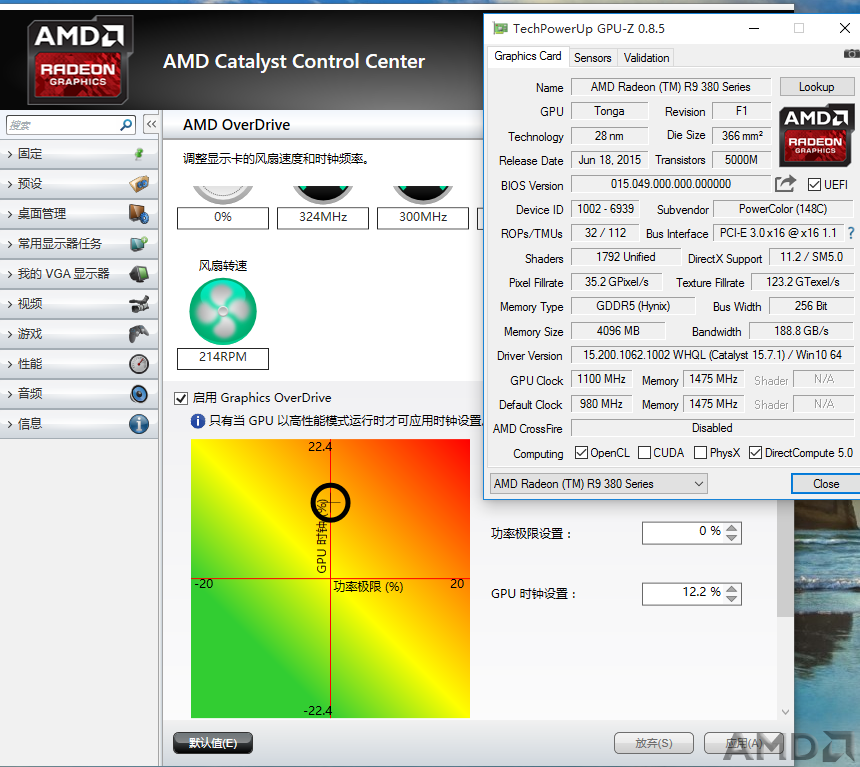Click the desktop management icon beside 桌面管理
The image size is (860, 767).
coord(139,213)
